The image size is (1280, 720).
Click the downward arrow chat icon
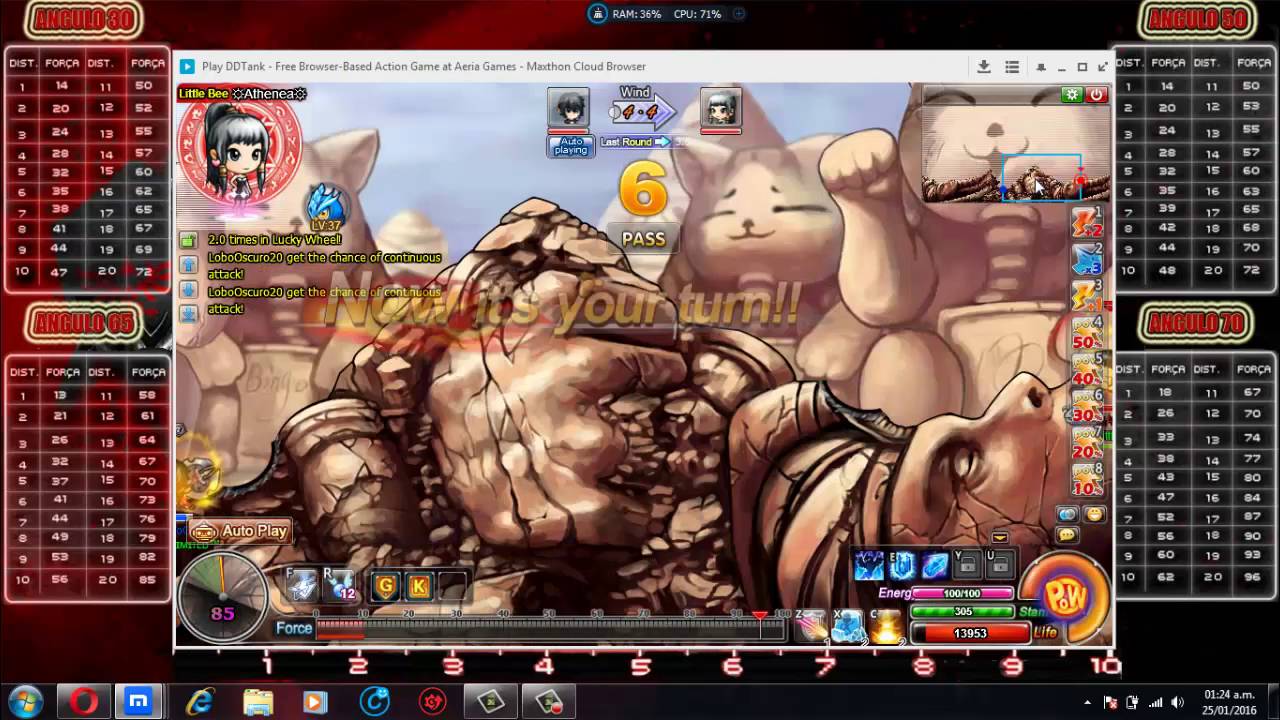click(x=188, y=289)
